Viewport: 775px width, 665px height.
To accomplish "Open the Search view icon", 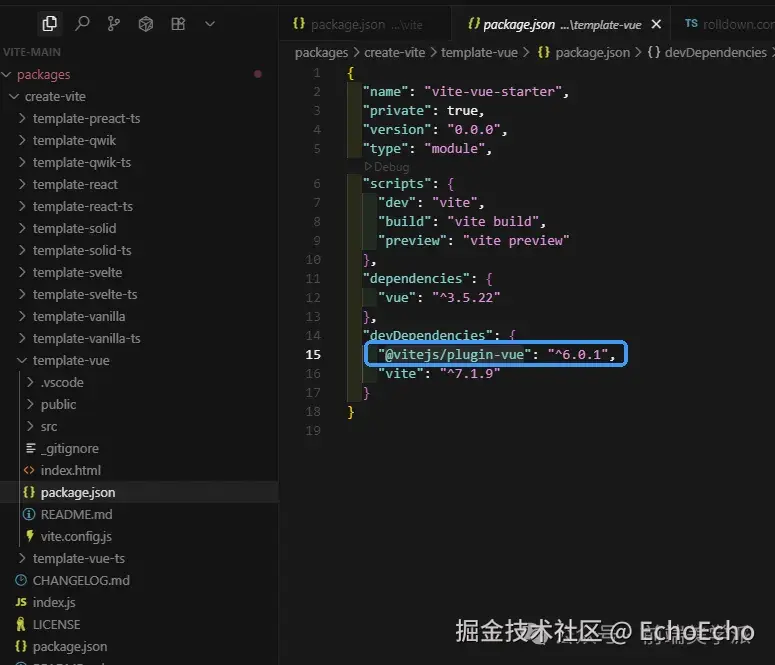I will click(82, 23).
